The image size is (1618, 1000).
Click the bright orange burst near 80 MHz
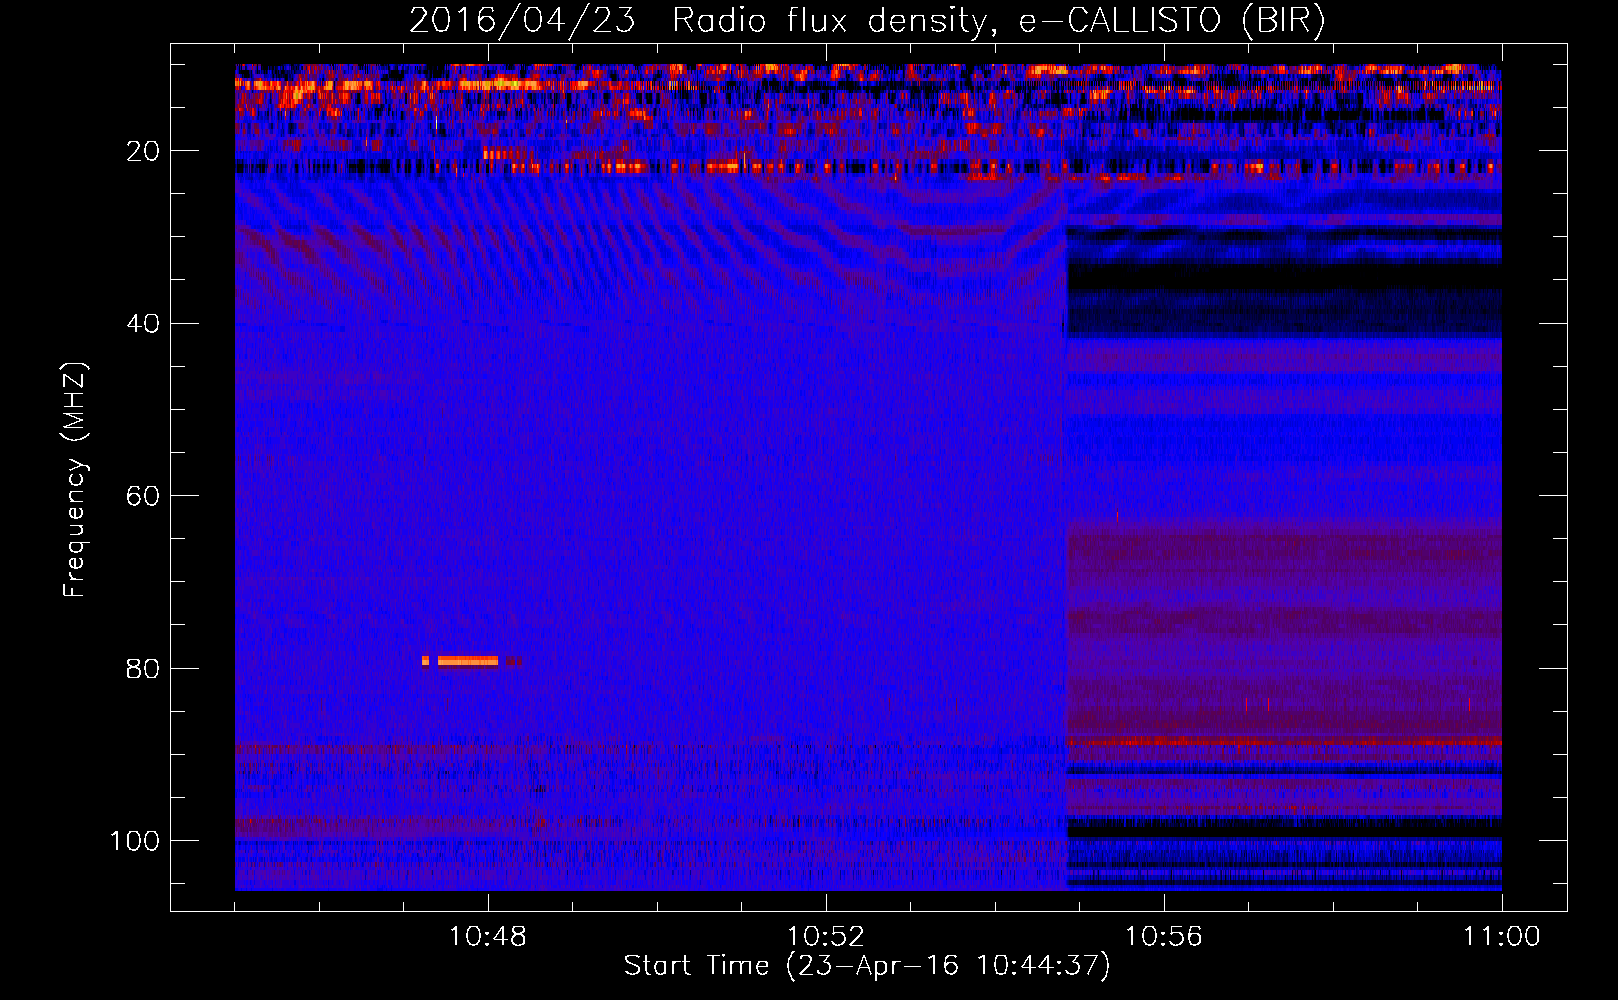click(x=467, y=661)
